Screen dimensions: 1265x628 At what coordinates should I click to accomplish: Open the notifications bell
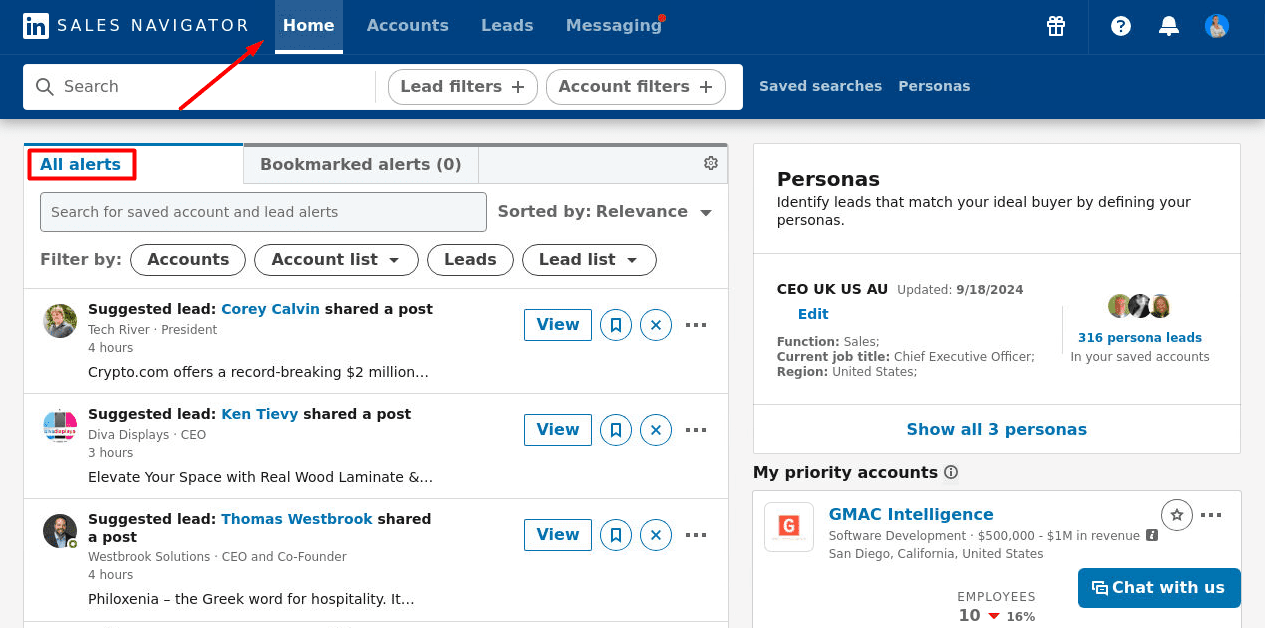(x=1169, y=26)
